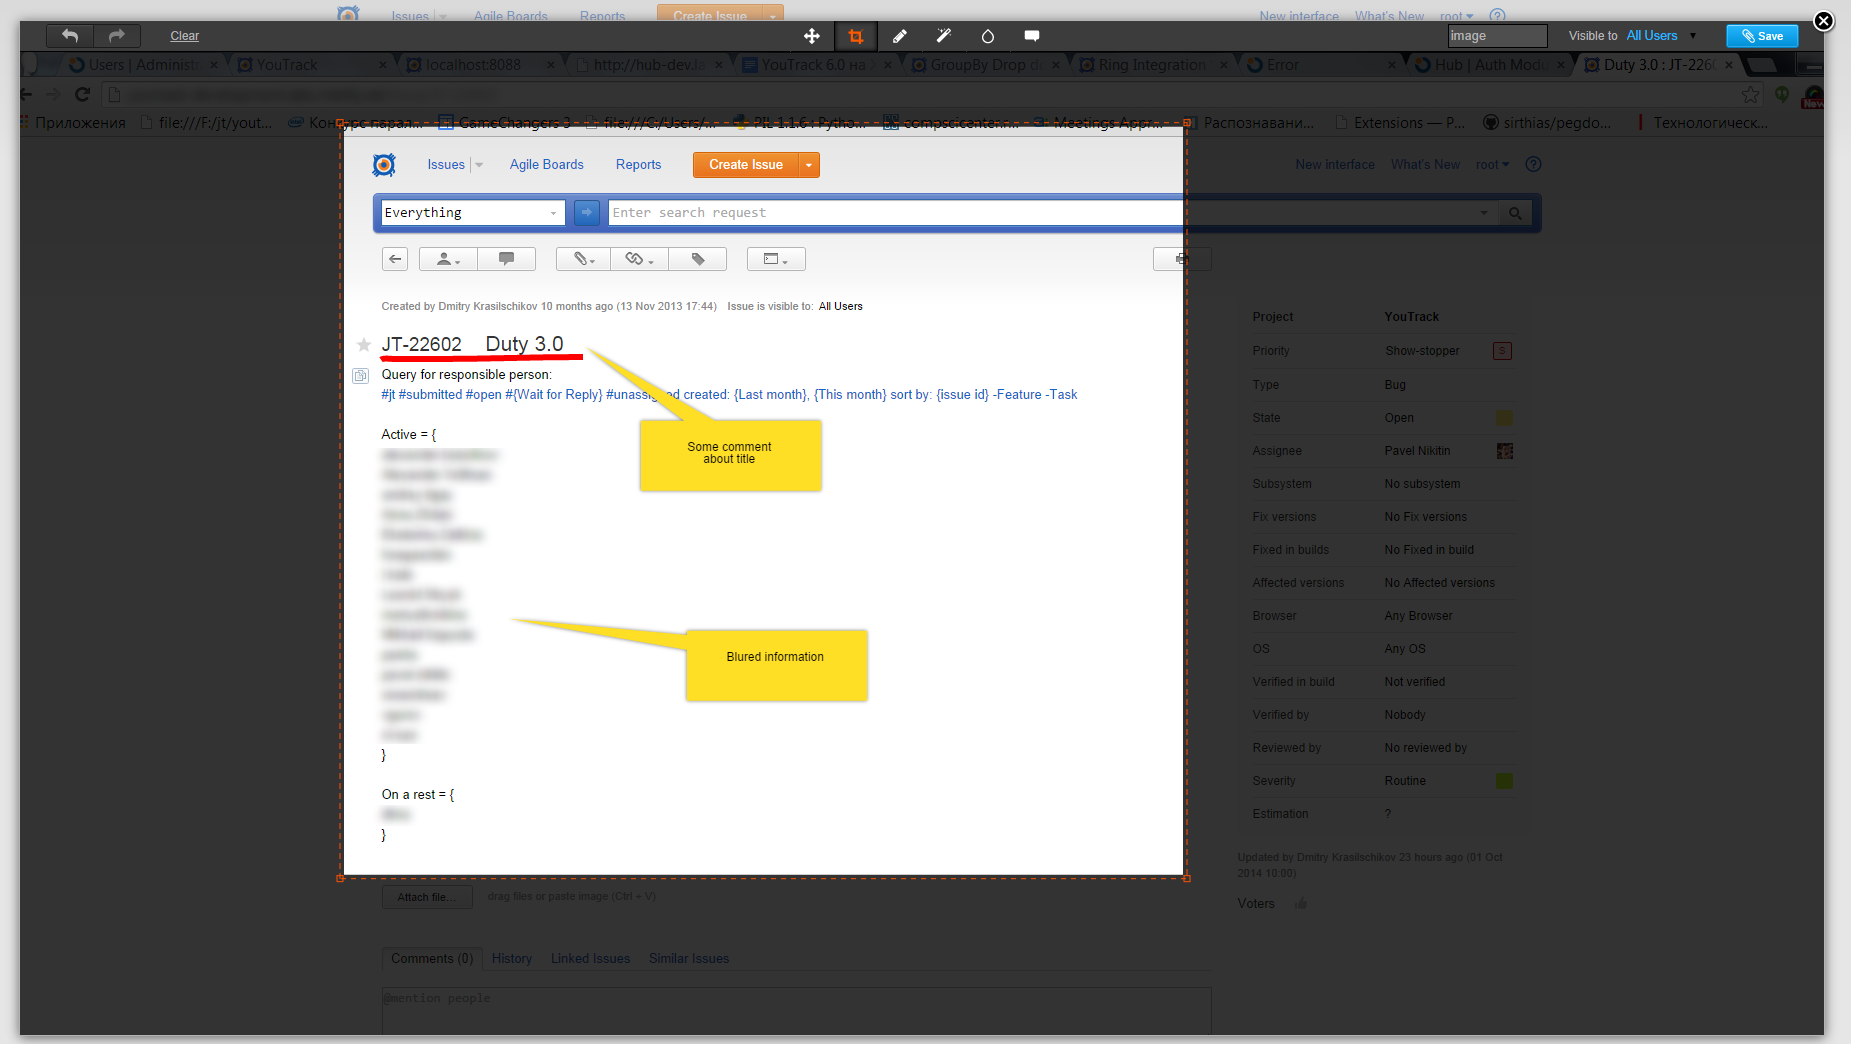Switch to the Ring Integration browser tab
The height and width of the screenshot is (1044, 1851).
click(x=1151, y=65)
